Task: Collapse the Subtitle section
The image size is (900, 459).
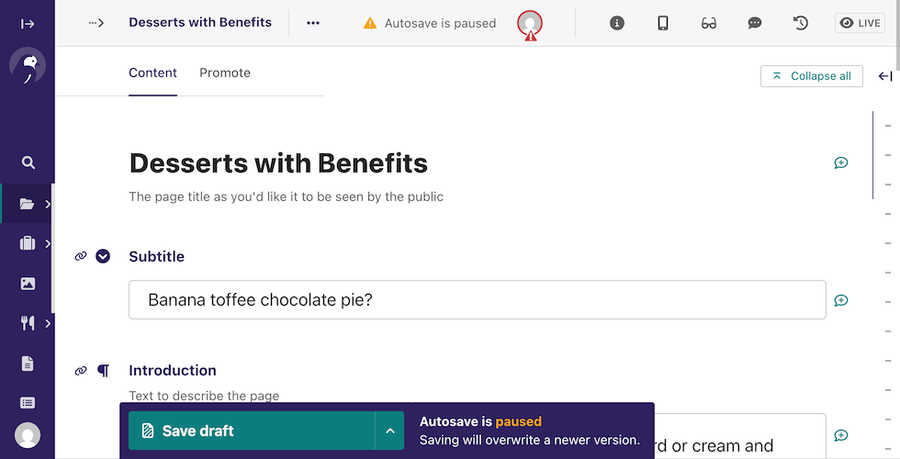Action: [x=103, y=257]
